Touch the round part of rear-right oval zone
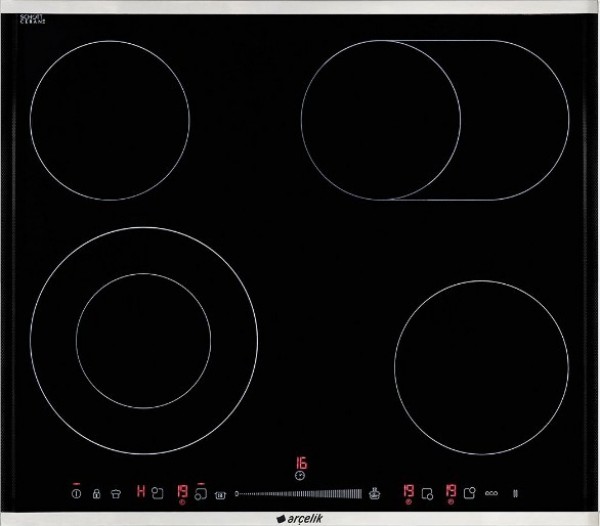The width and height of the screenshot is (600, 526). [381, 120]
